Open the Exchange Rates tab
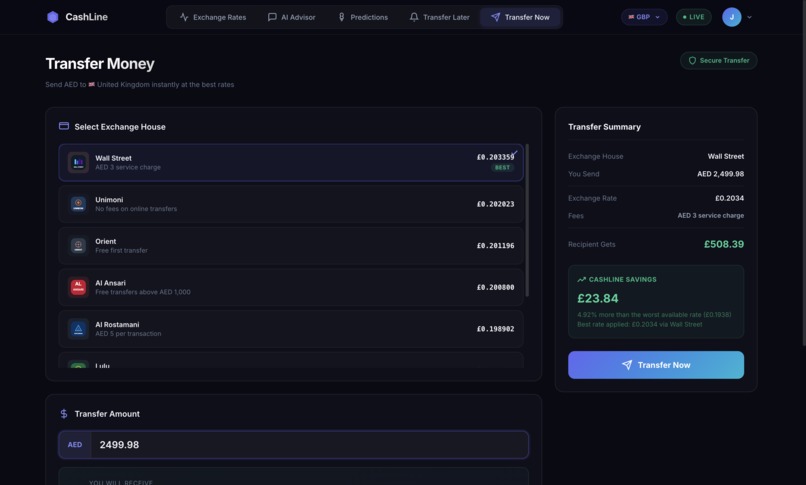806x485 pixels. tap(213, 17)
